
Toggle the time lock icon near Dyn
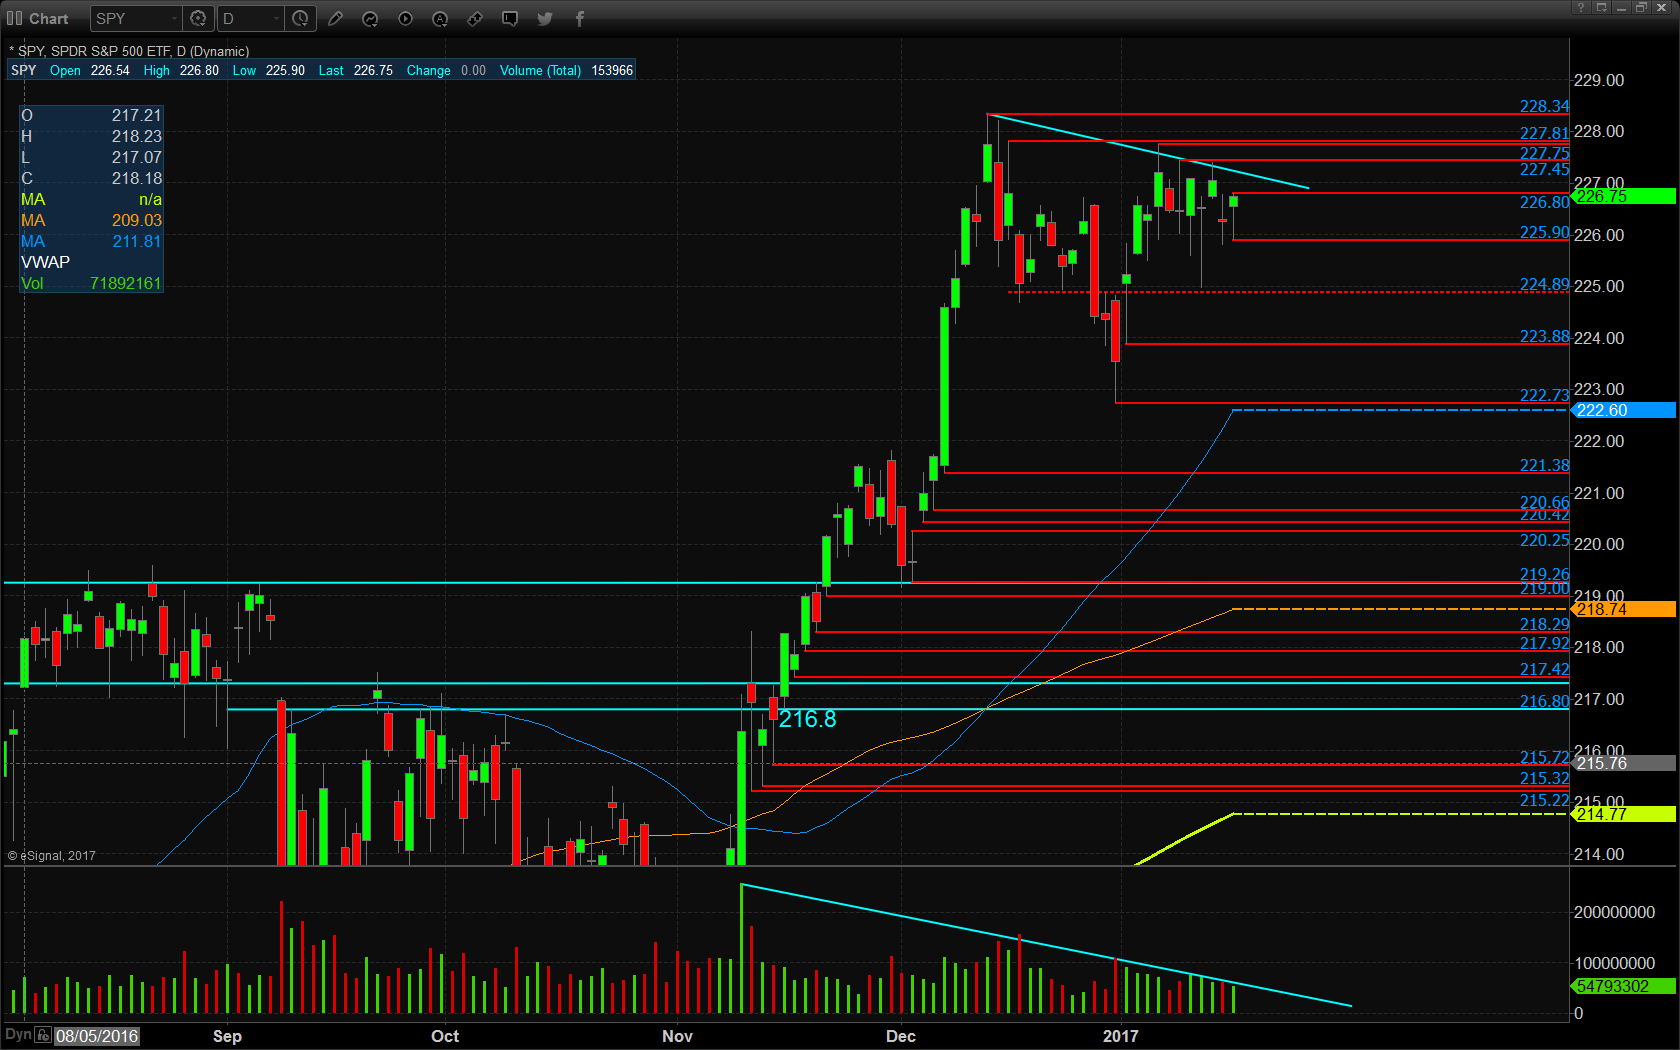[43, 1035]
